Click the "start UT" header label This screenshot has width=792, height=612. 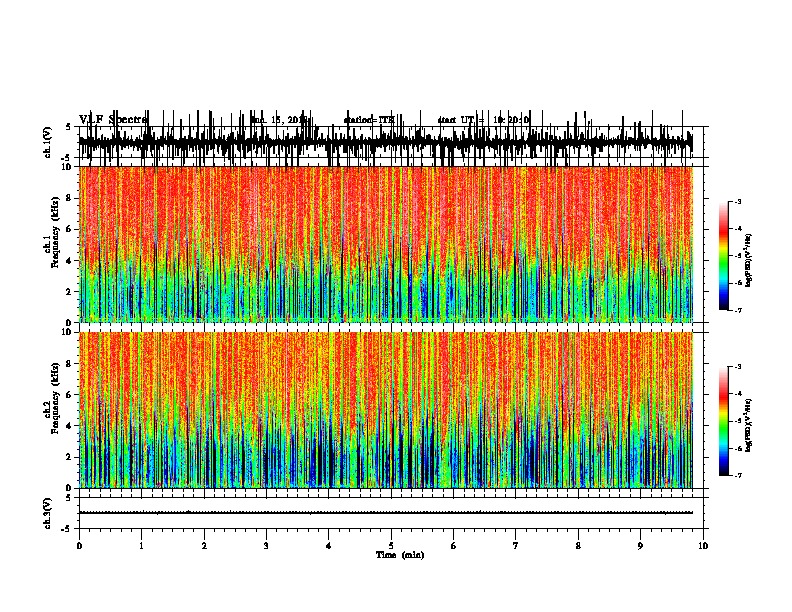(x=456, y=120)
